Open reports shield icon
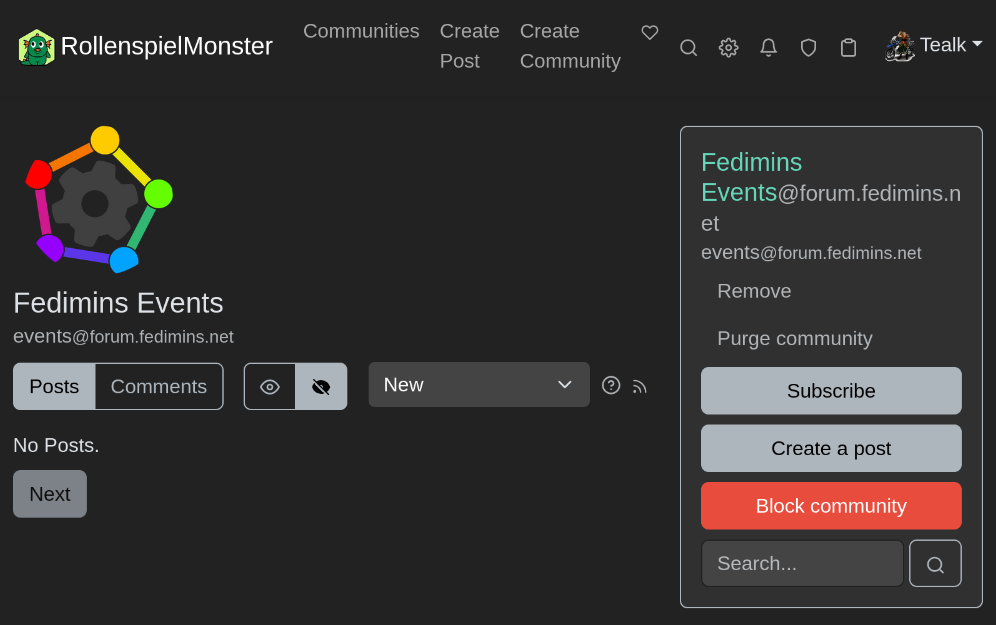The image size is (996, 625). coord(808,47)
